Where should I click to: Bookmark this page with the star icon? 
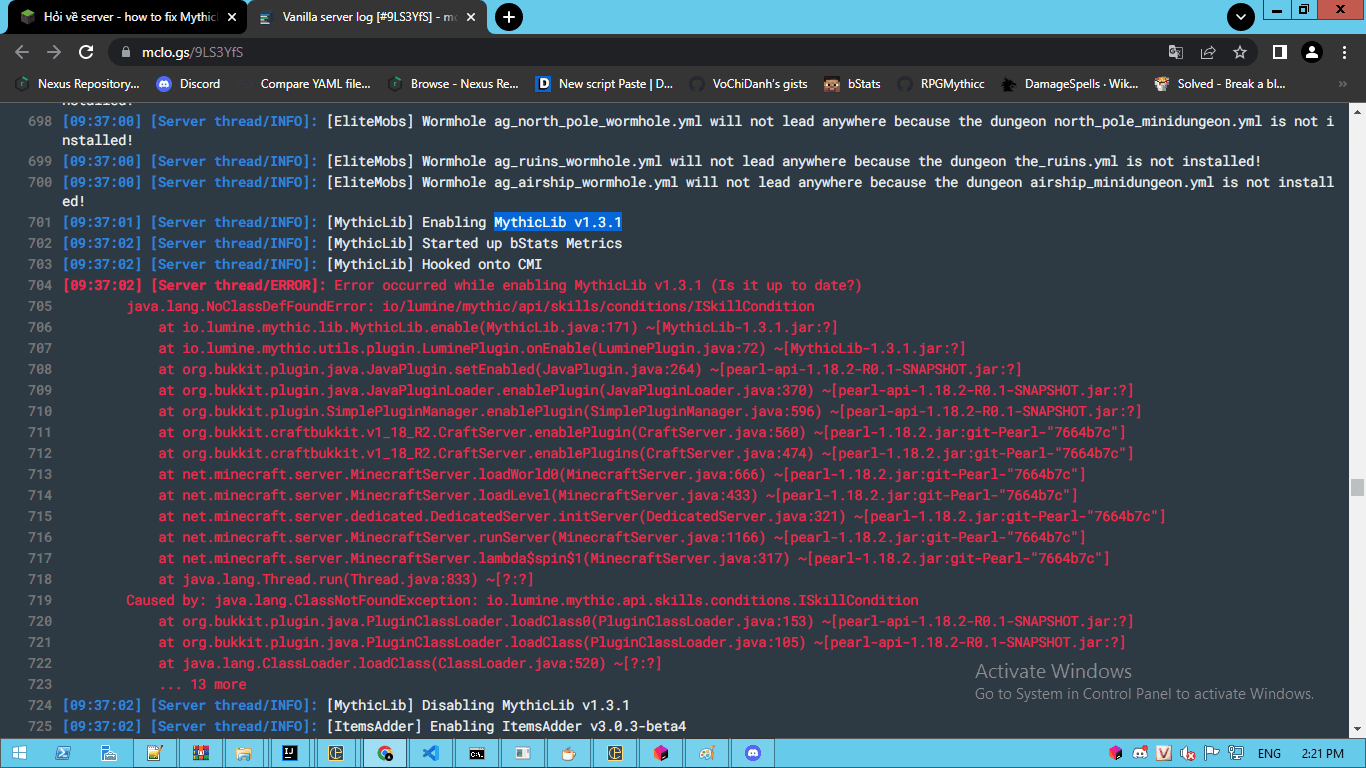tap(1240, 52)
